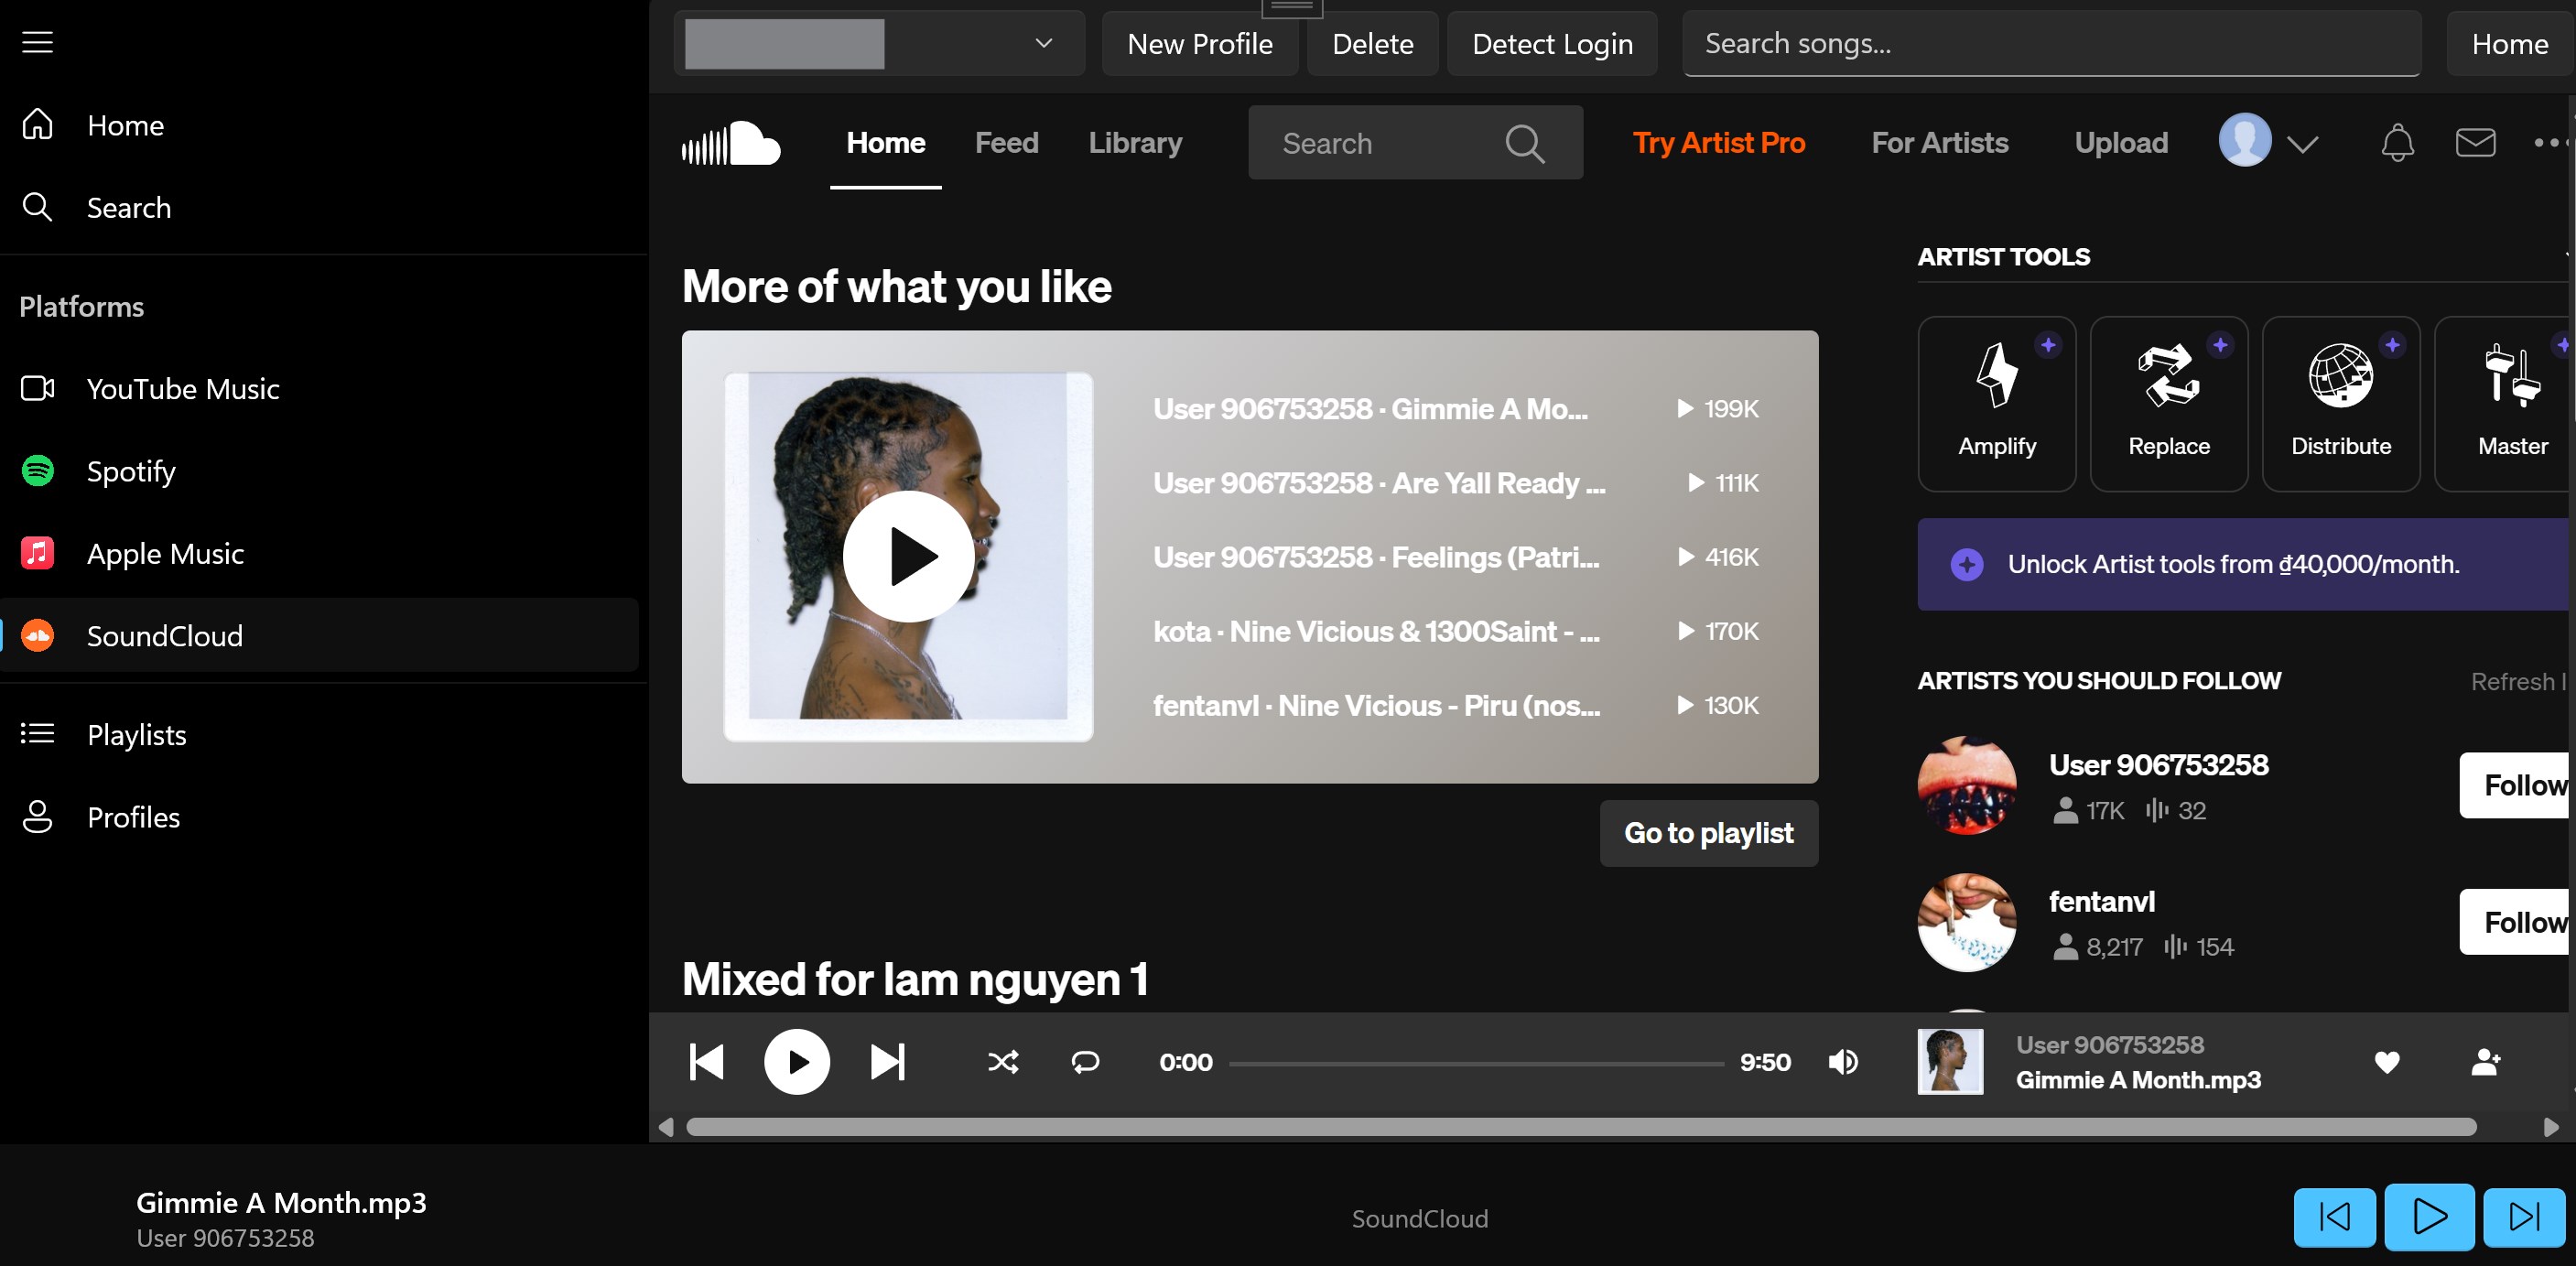
Task: Open User 906753258 artist avatar
Action: point(1966,785)
